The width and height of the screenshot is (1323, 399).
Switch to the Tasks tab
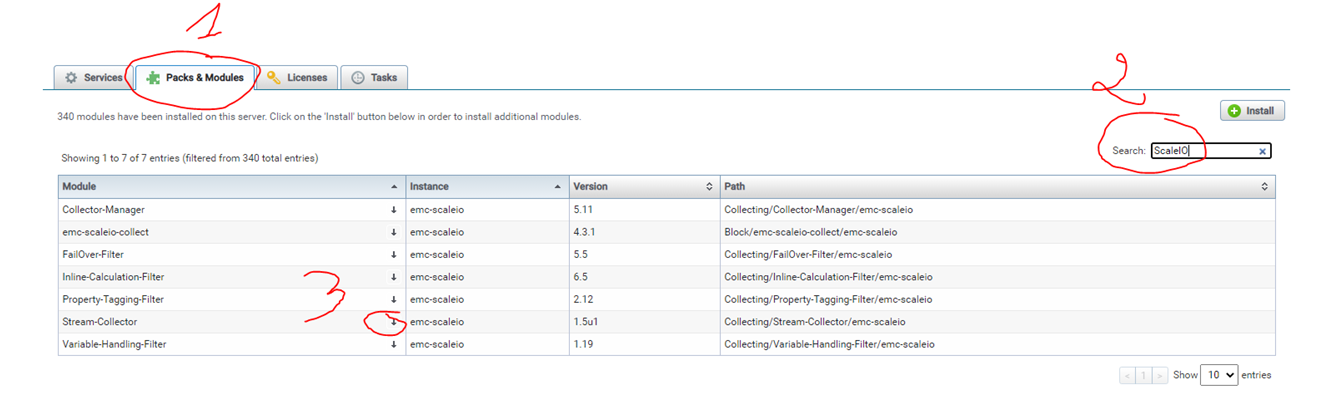tap(374, 78)
